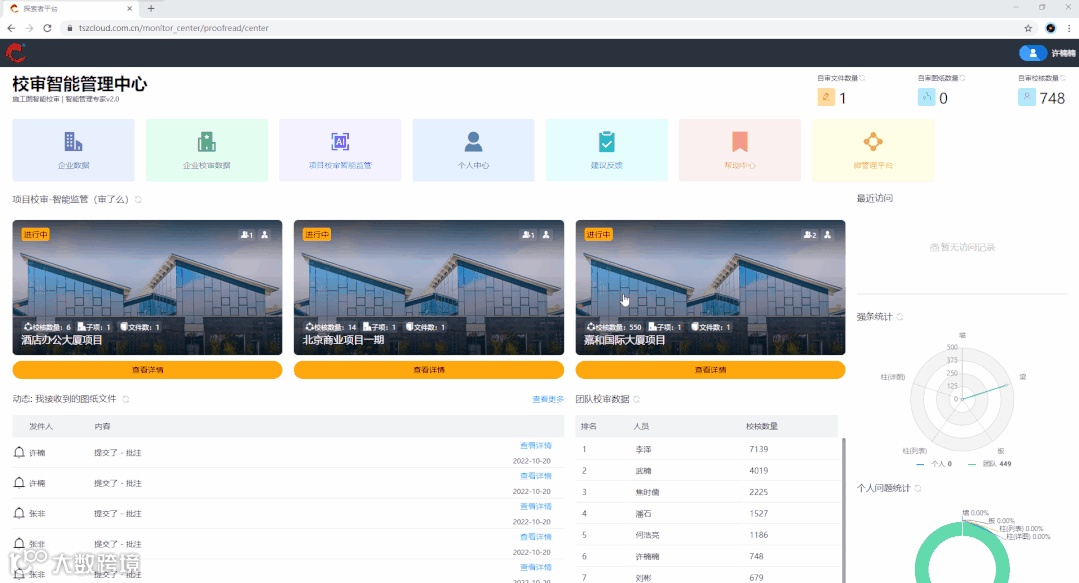Reload the page in browser
This screenshot has width=1079, height=583.
coord(47,28)
